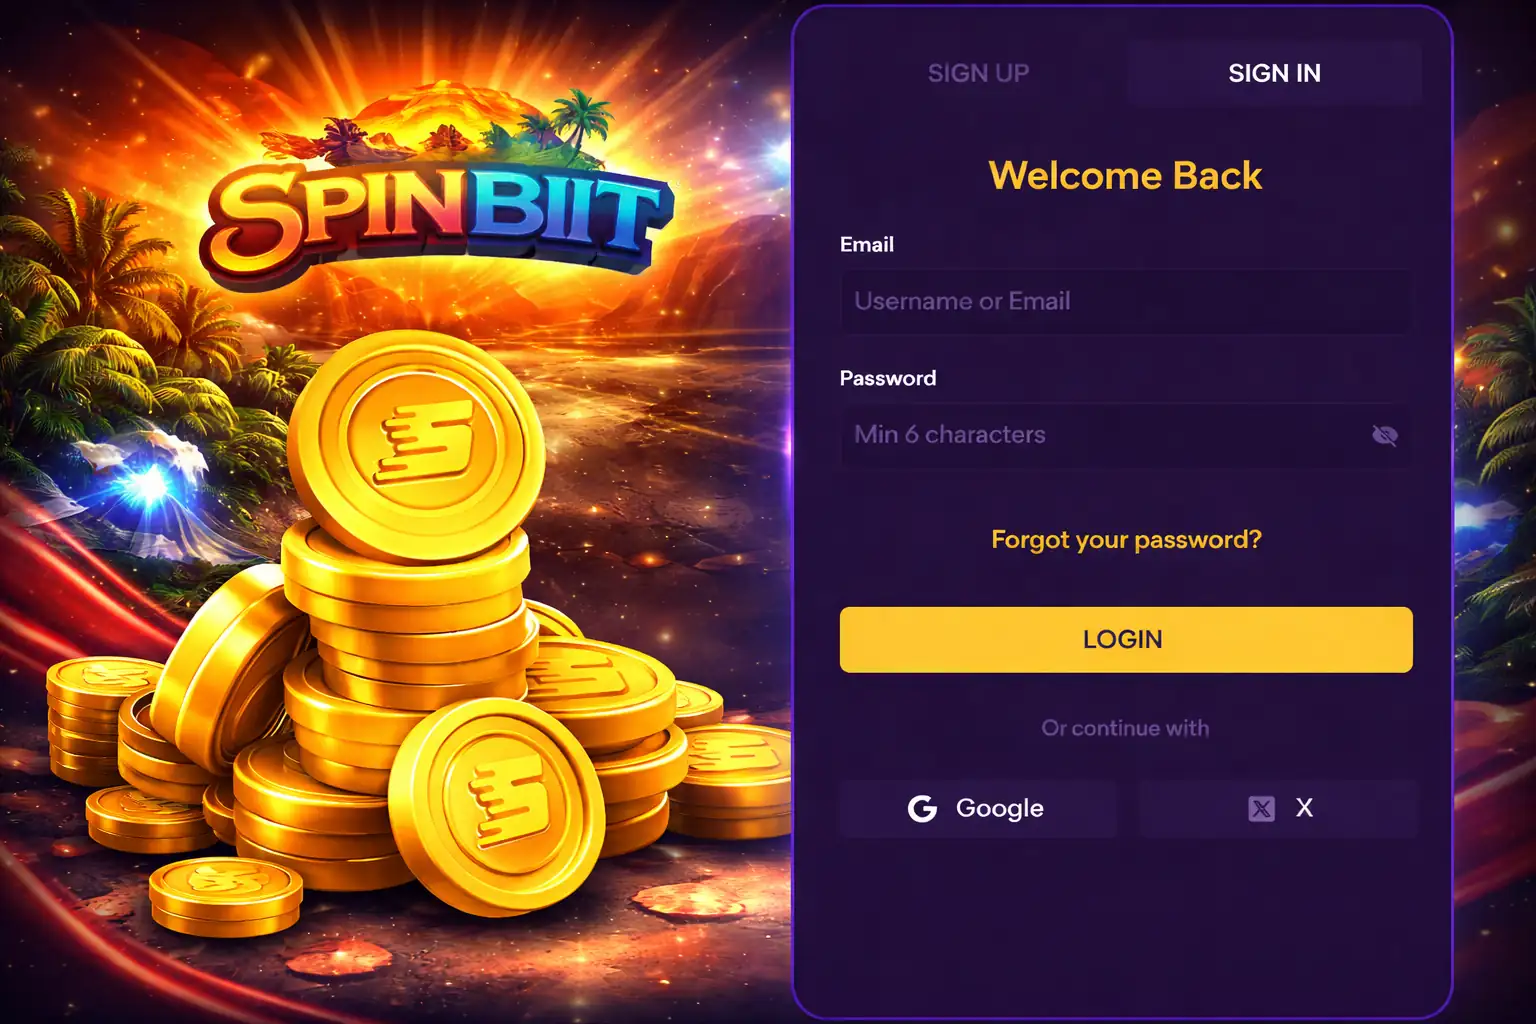Click the X (Twitter) logo icon
The height and width of the screenshot is (1024, 1536).
tap(1262, 808)
